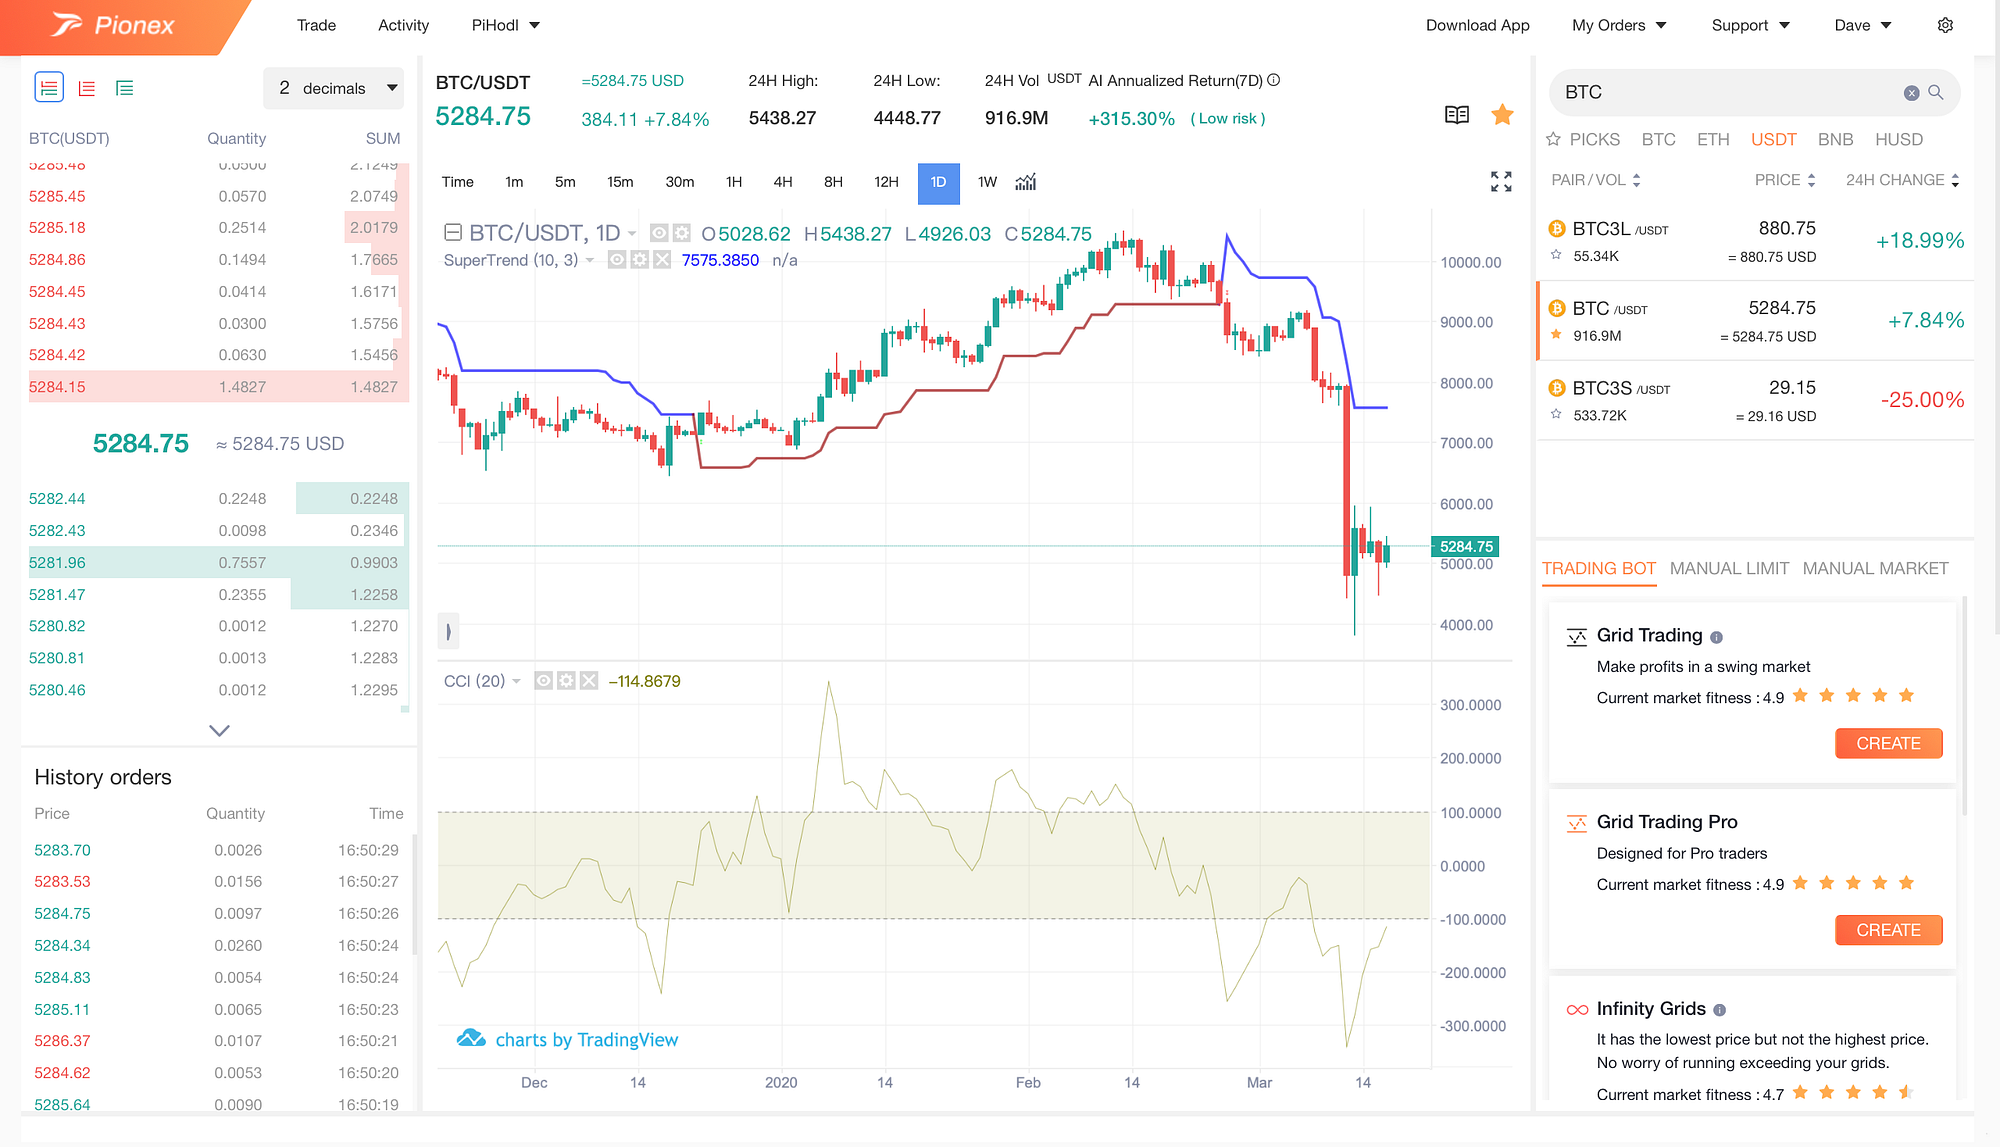The width and height of the screenshot is (2000, 1147).
Task: Click the Infinity Grids infinity icon
Action: coord(1577,1010)
